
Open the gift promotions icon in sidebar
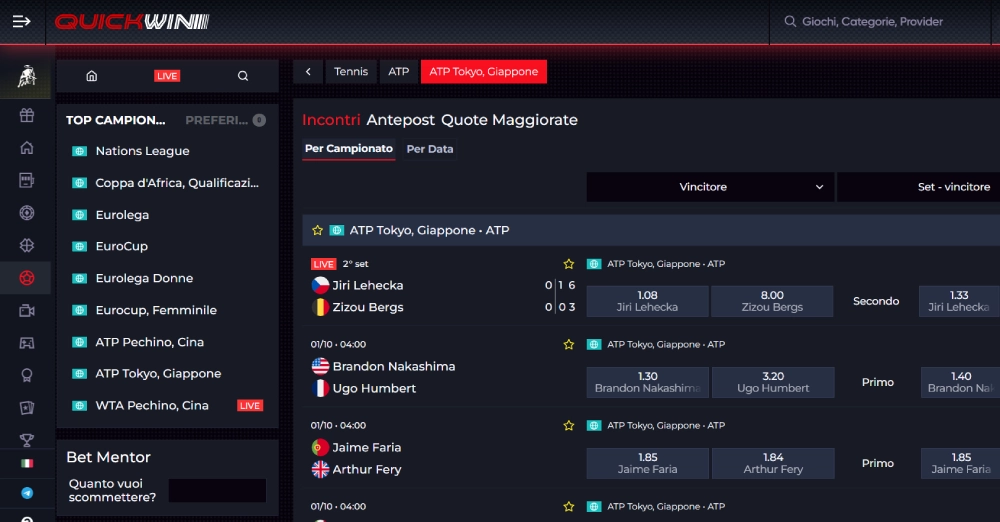[x=26, y=116]
